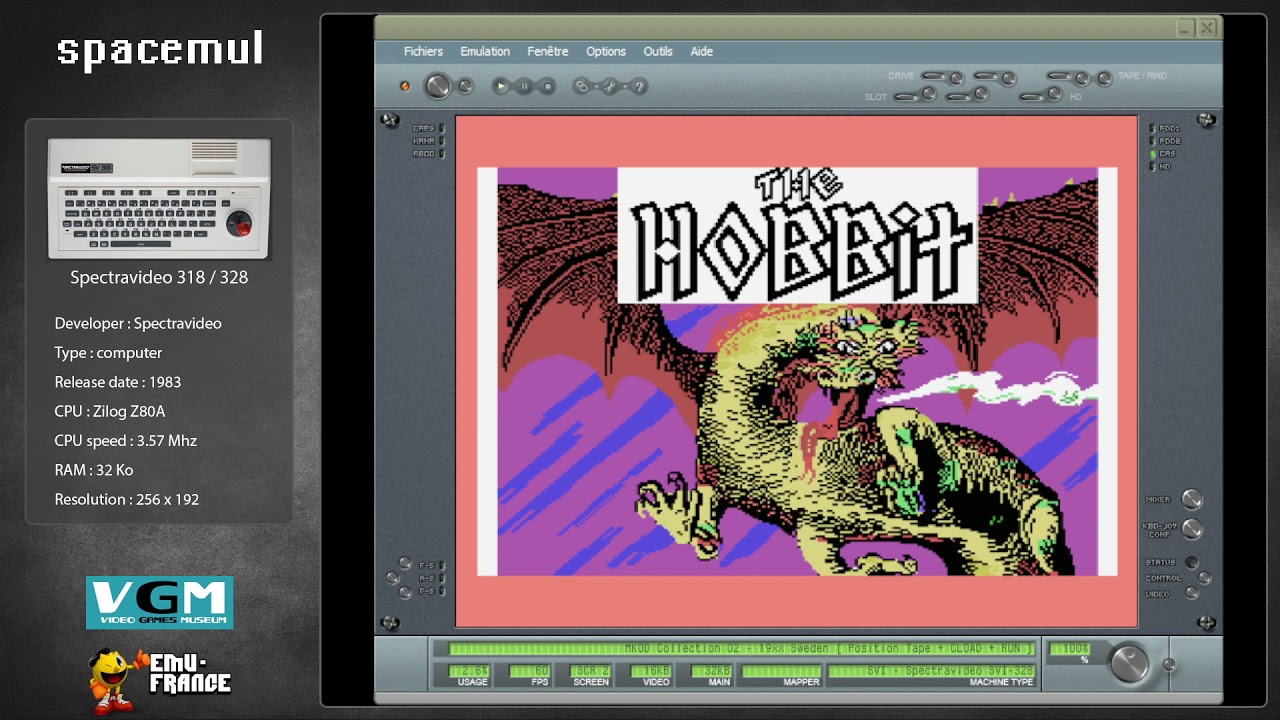Open the Fenêtre menu
This screenshot has width=1280, height=720.
(x=547, y=51)
